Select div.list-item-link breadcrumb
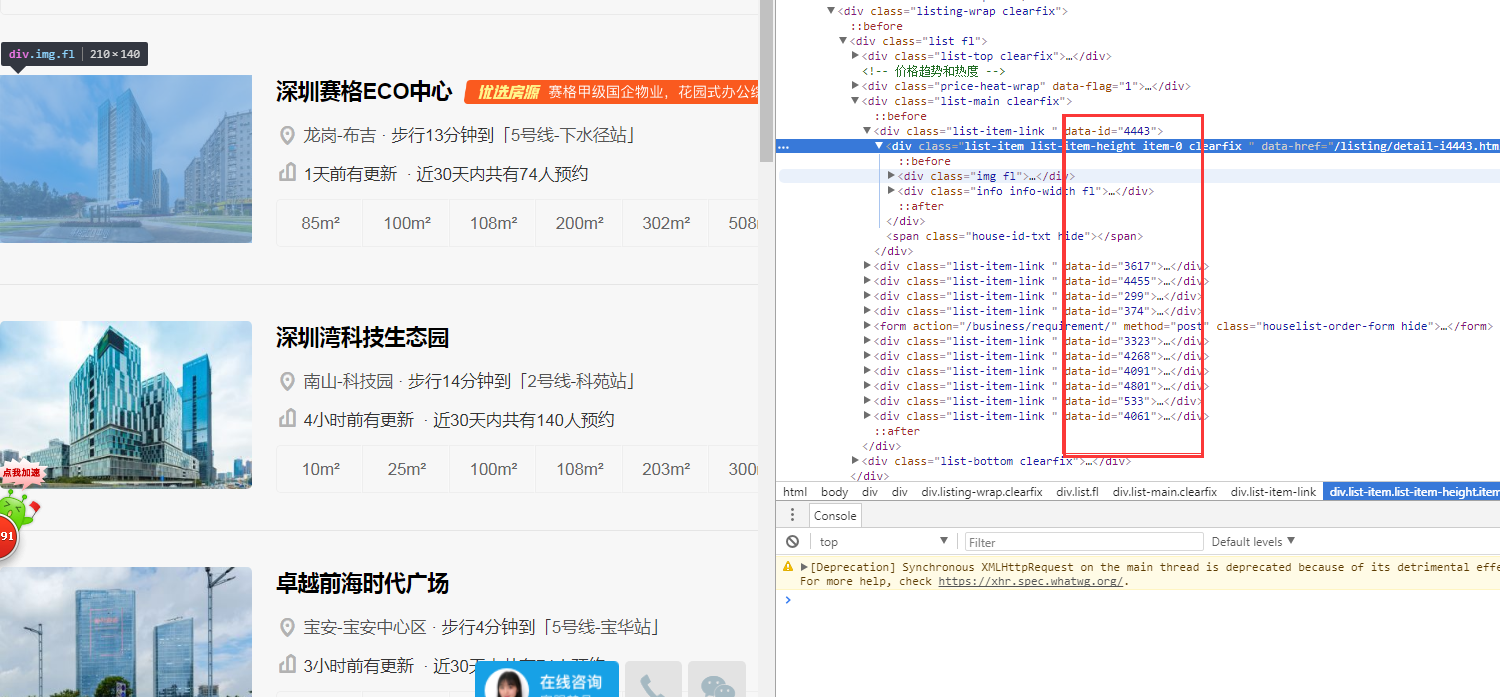Viewport: 1500px width, 697px height. click(1273, 492)
